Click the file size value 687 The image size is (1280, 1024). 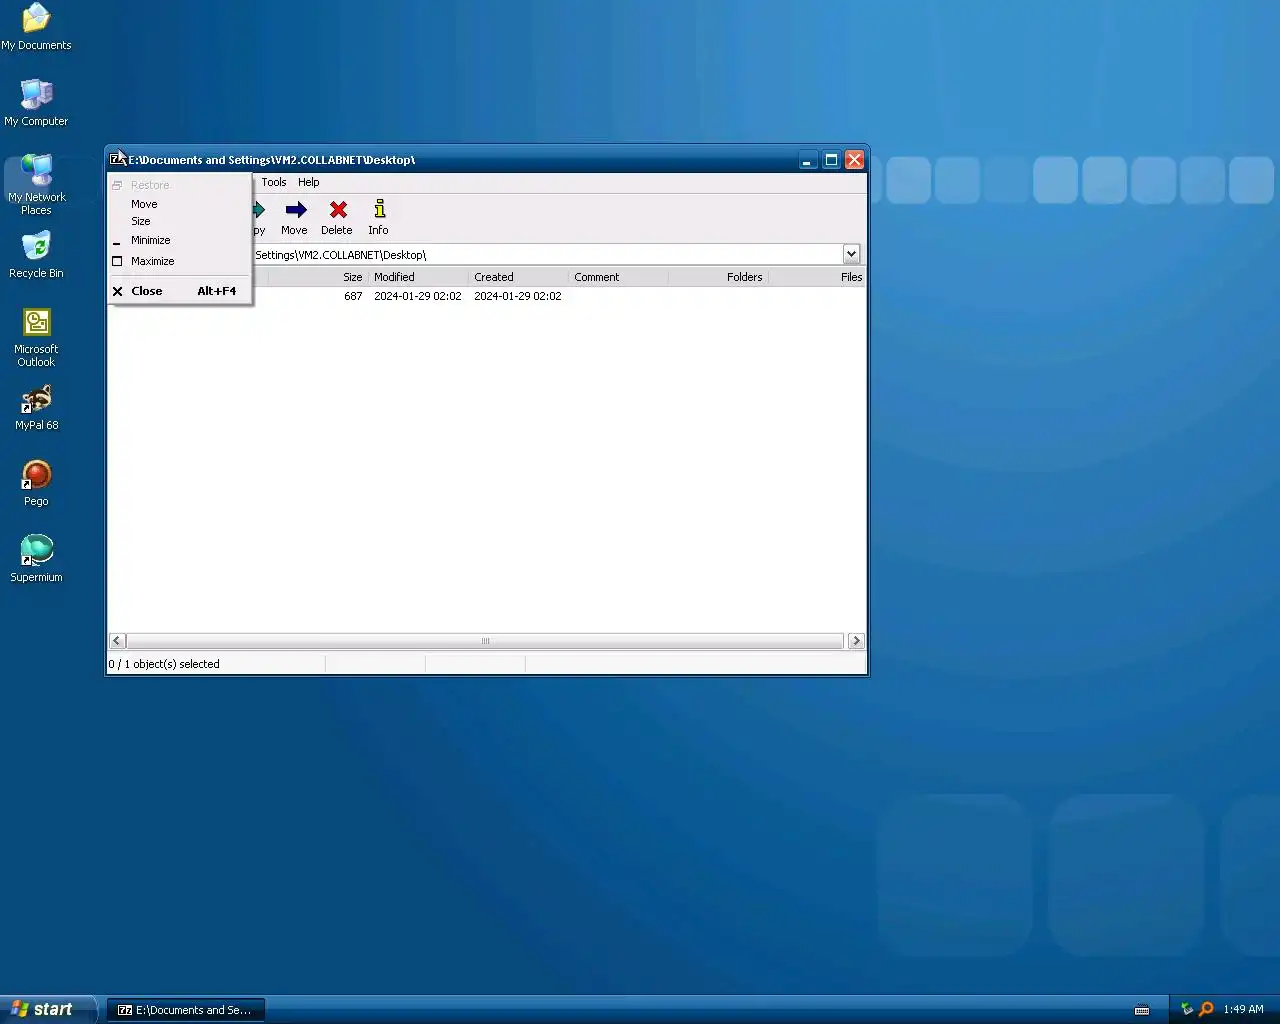pos(353,296)
